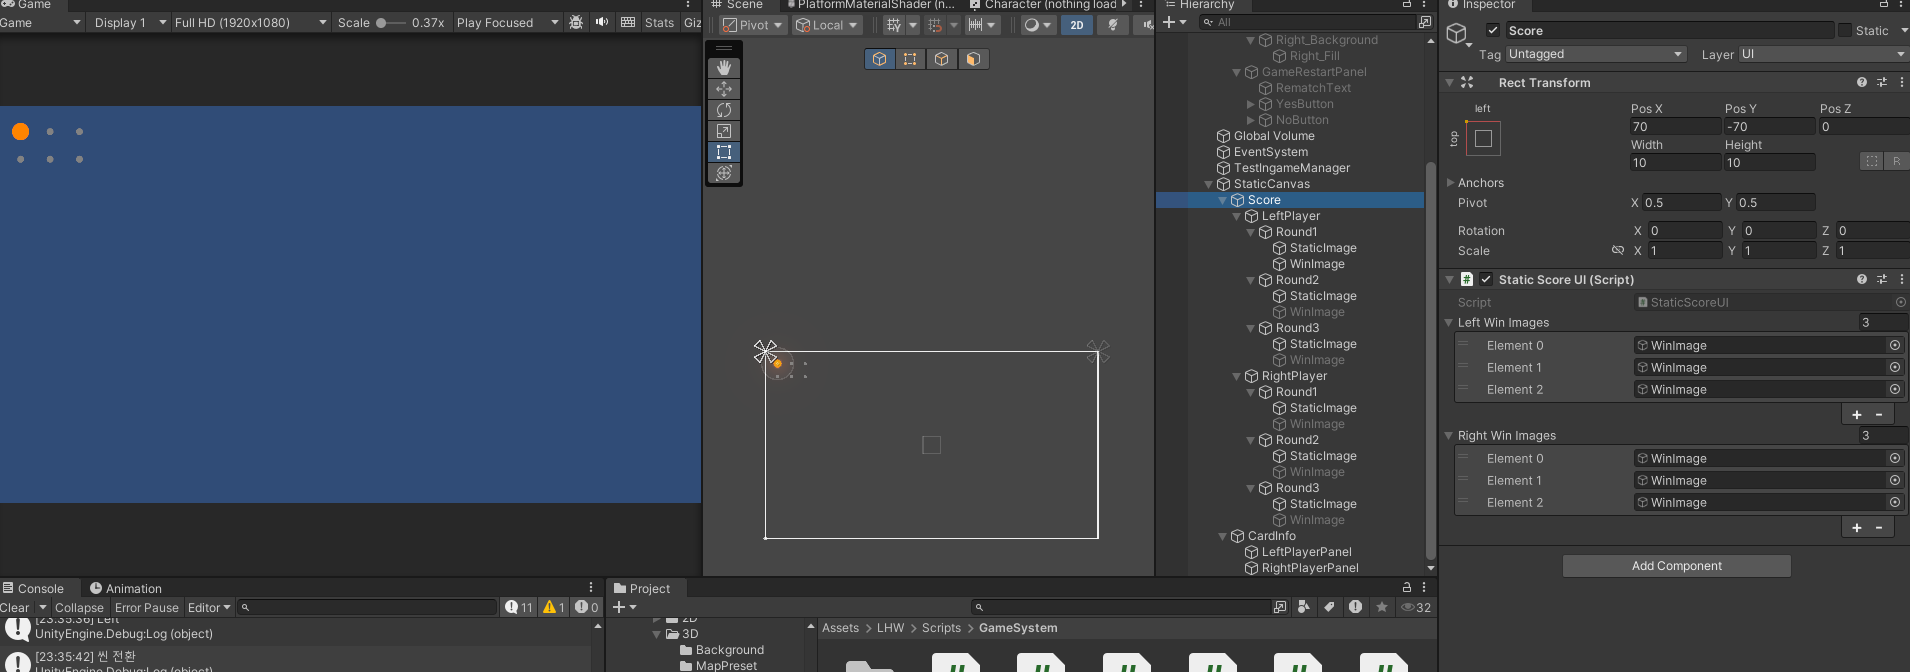Toggle the Score object active checkbox
The height and width of the screenshot is (672, 1910).
pyautogui.click(x=1493, y=31)
